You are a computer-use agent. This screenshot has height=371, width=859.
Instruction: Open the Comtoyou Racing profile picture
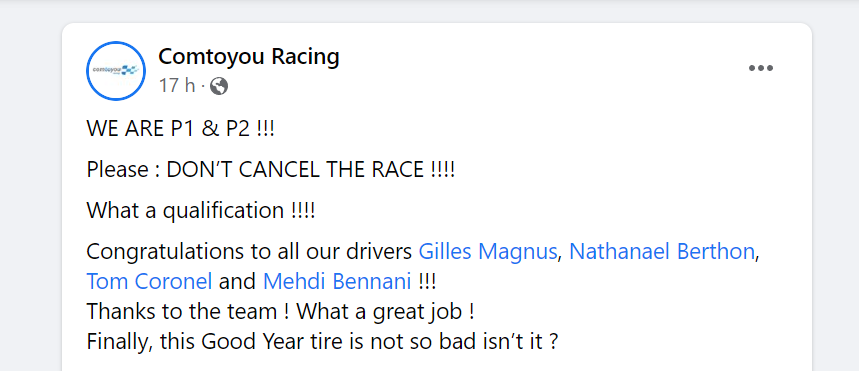pyautogui.click(x=116, y=71)
